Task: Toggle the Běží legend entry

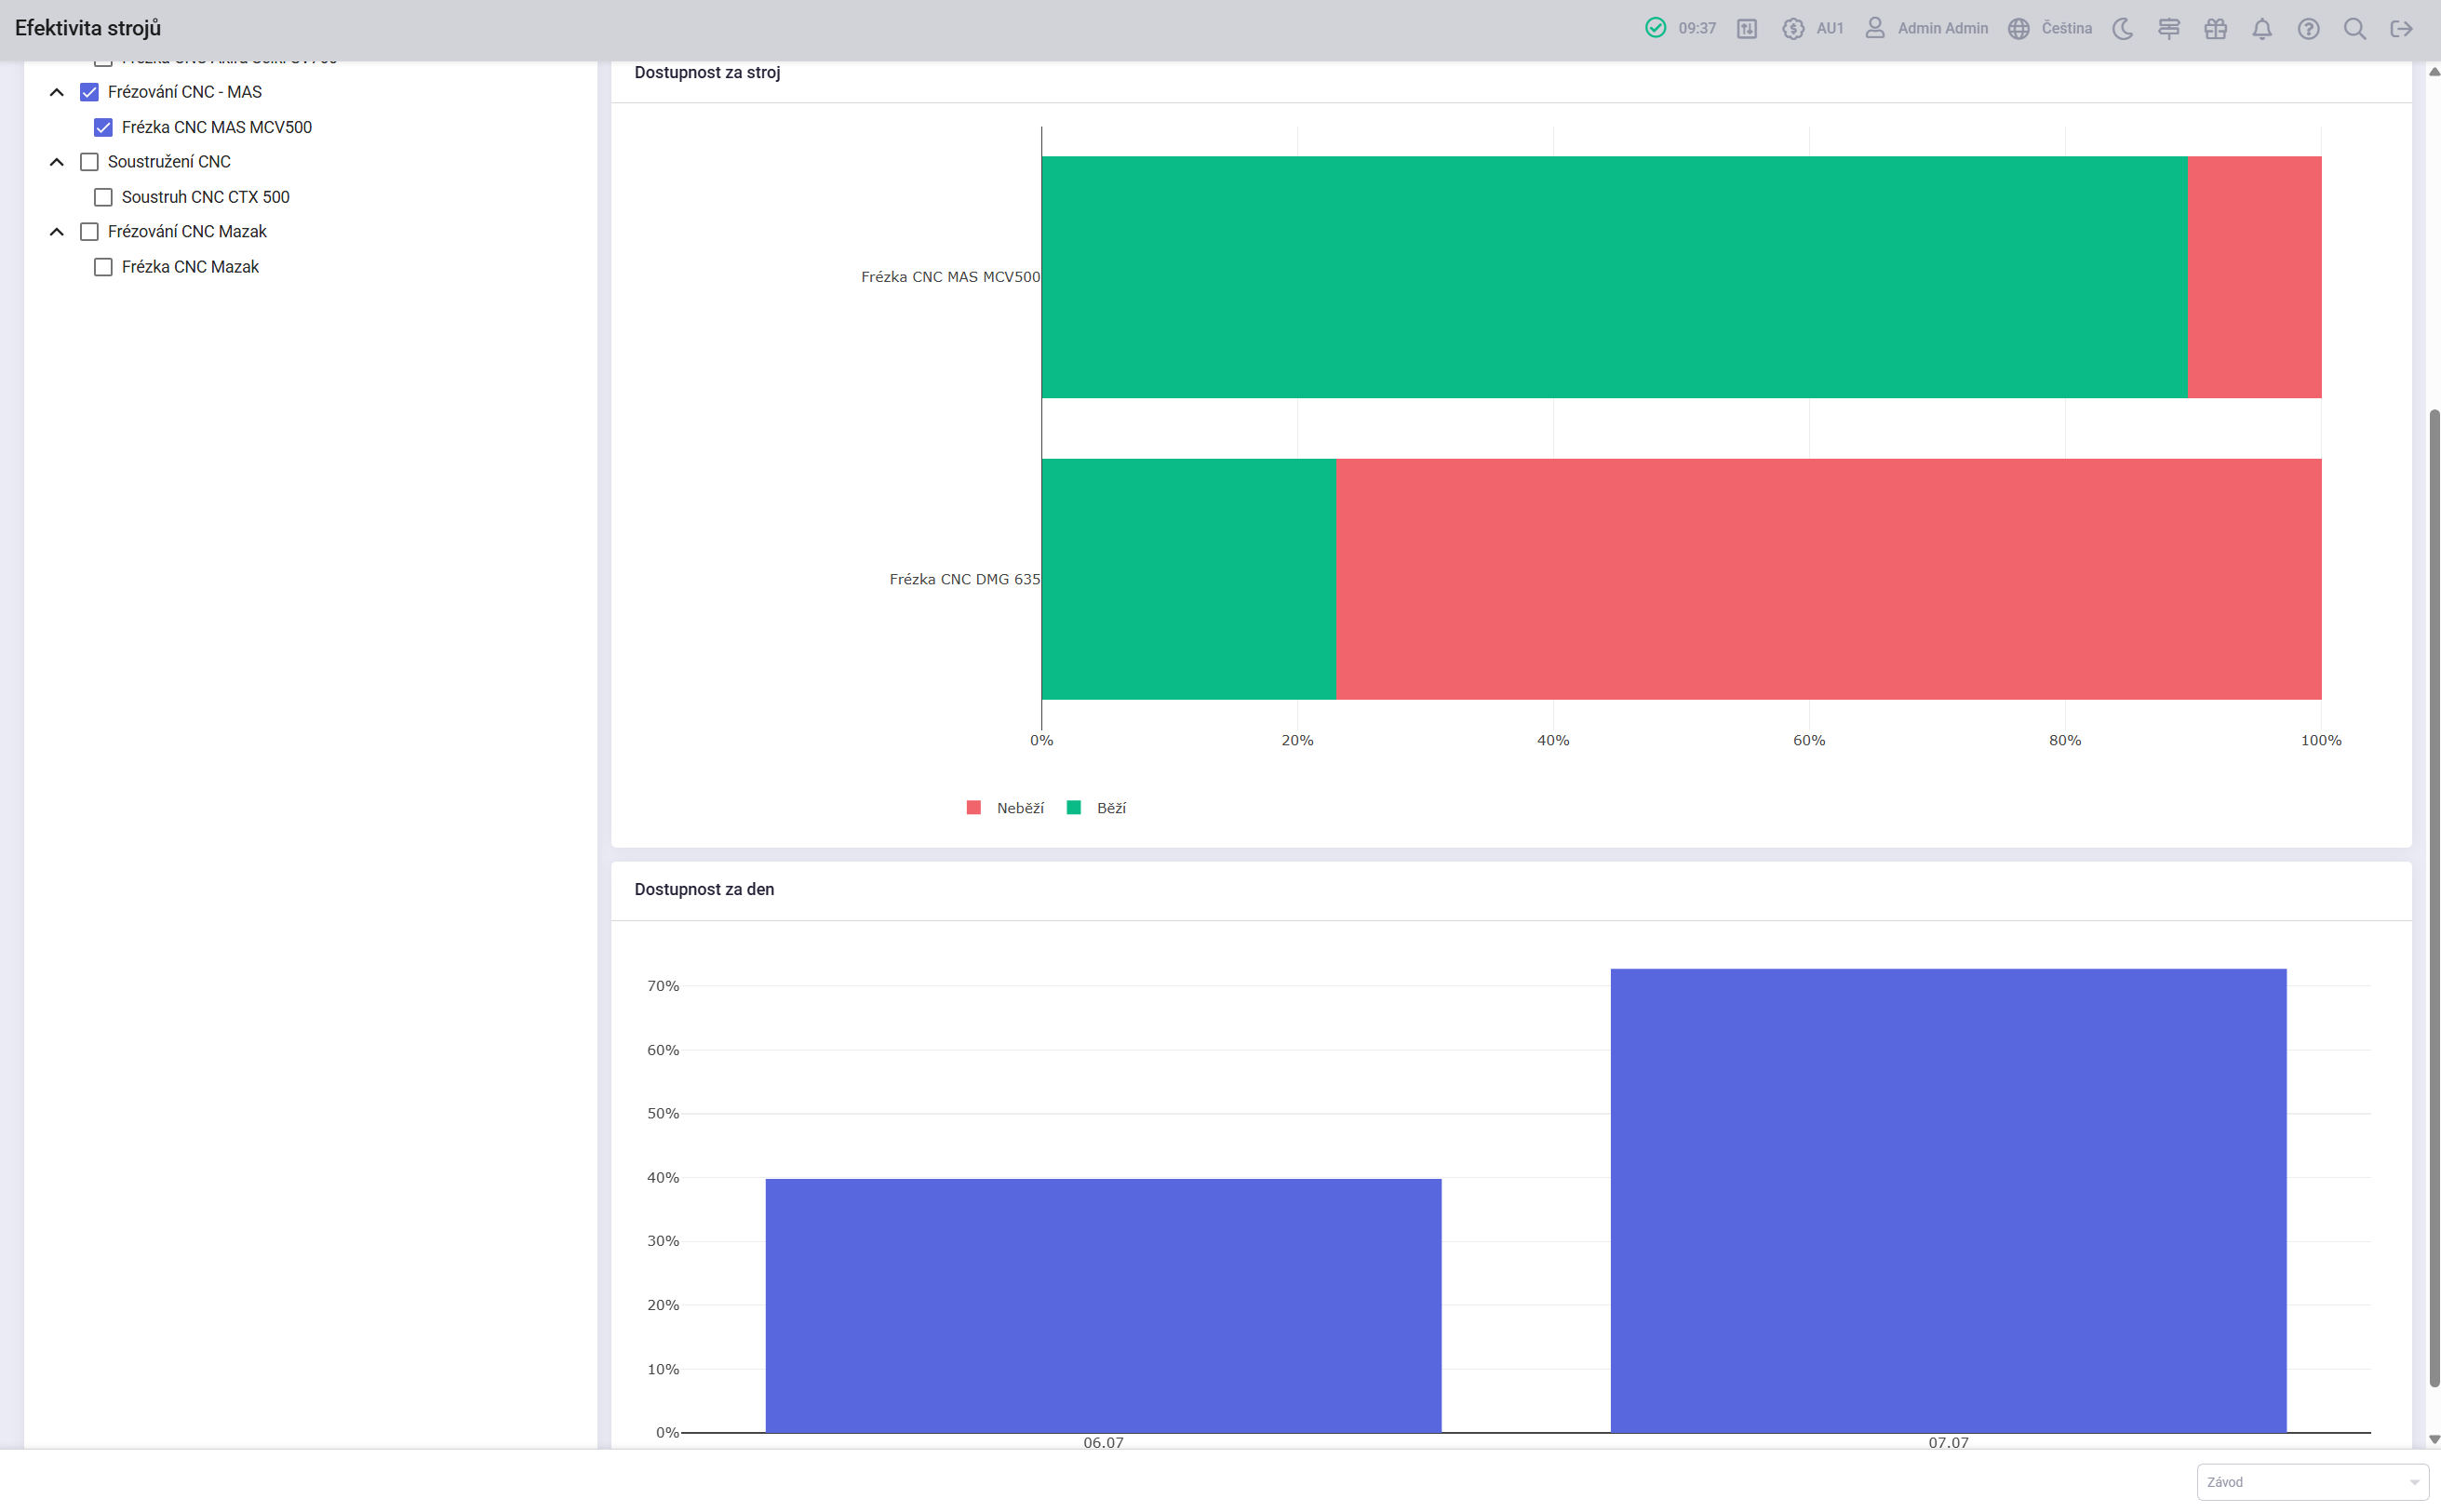Action: tap(1097, 808)
